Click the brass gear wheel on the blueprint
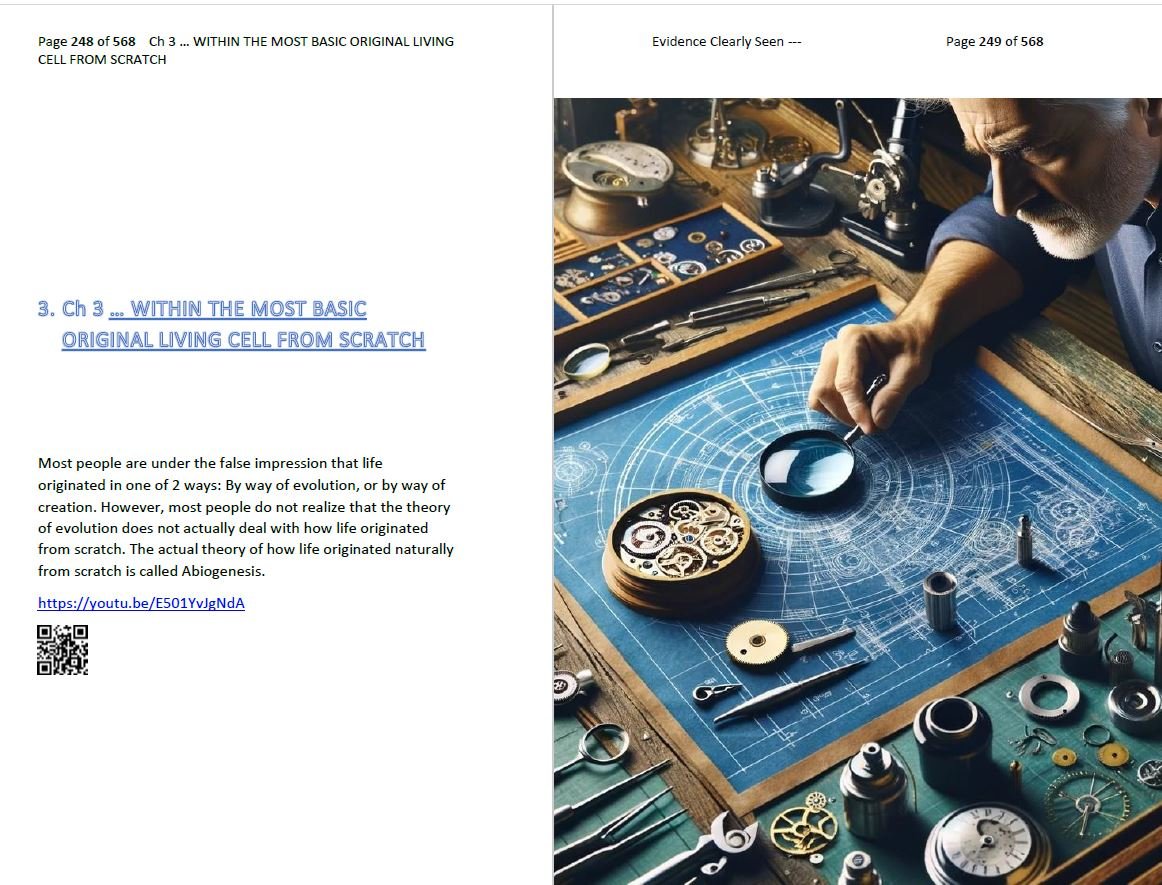Image resolution: width=1162 pixels, height=885 pixels. click(x=757, y=642)
